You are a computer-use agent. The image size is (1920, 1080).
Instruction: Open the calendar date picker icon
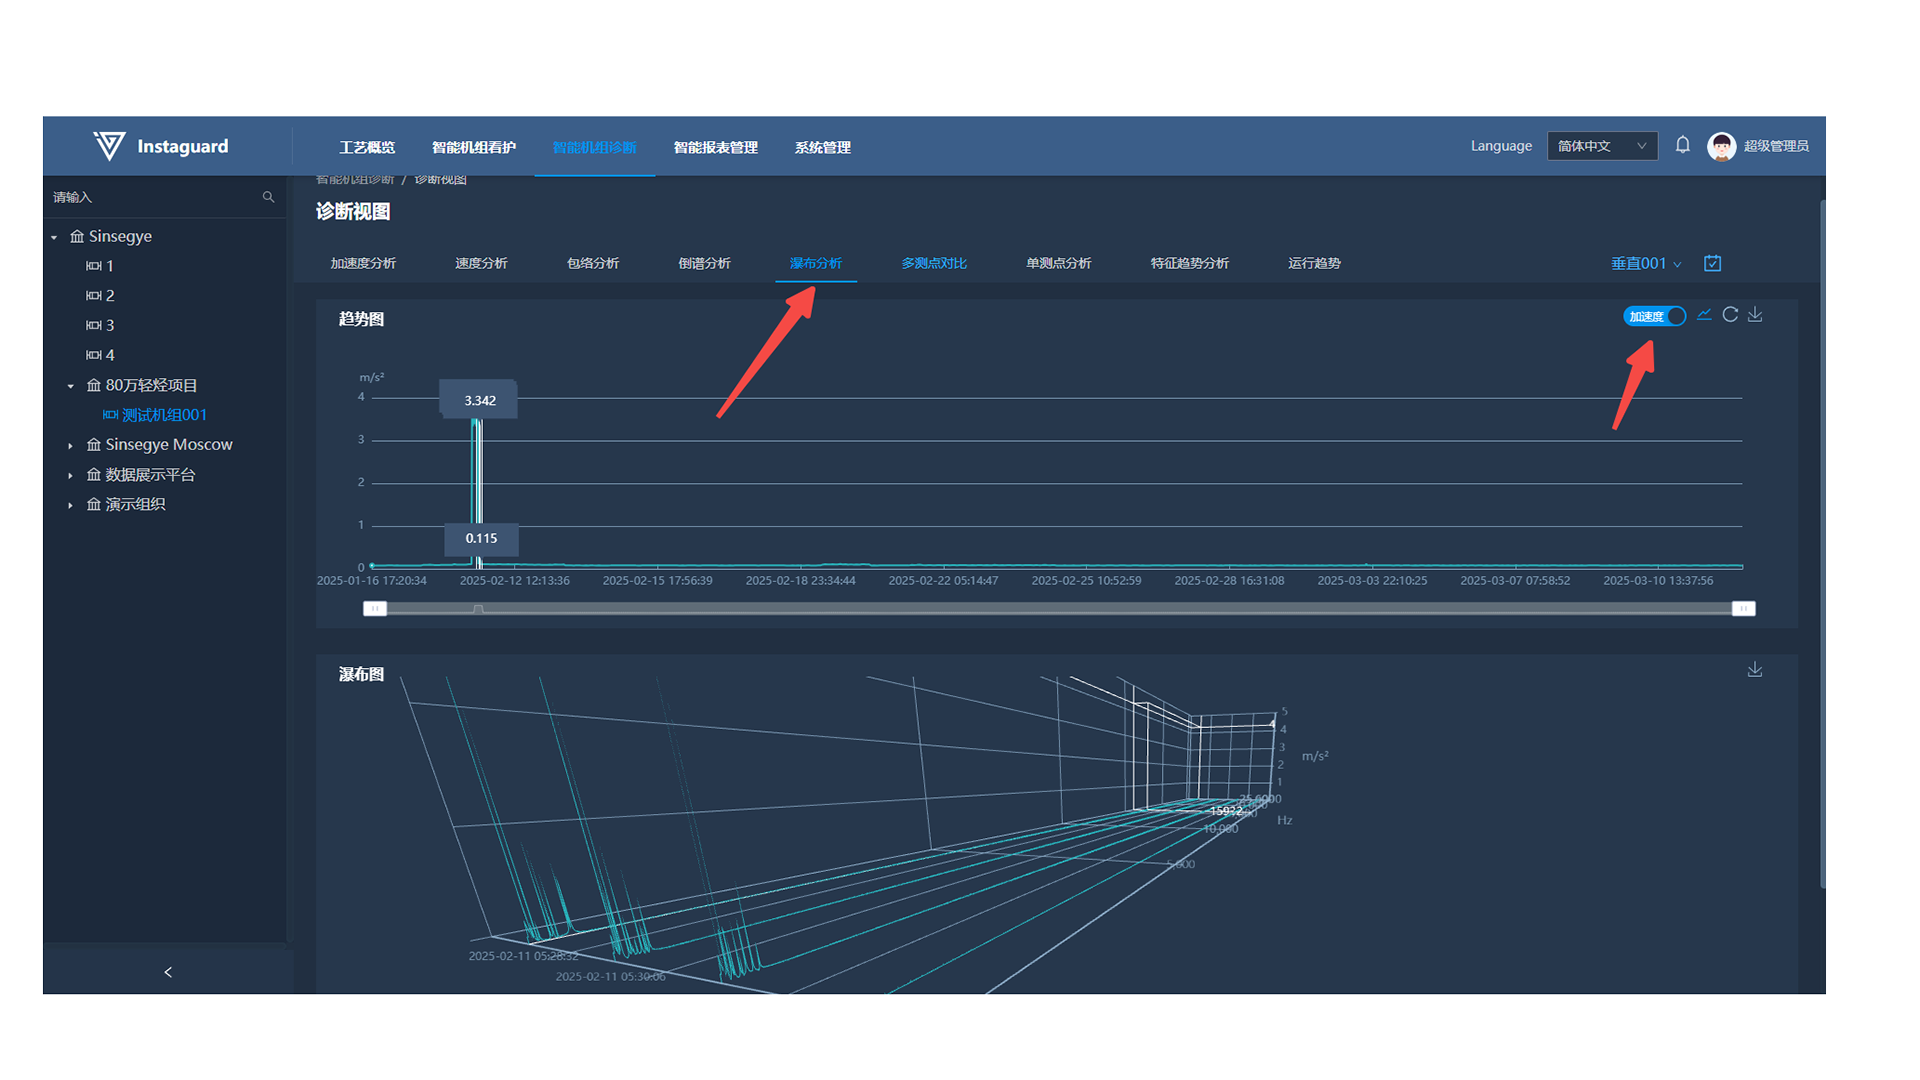coord(1712,263)
